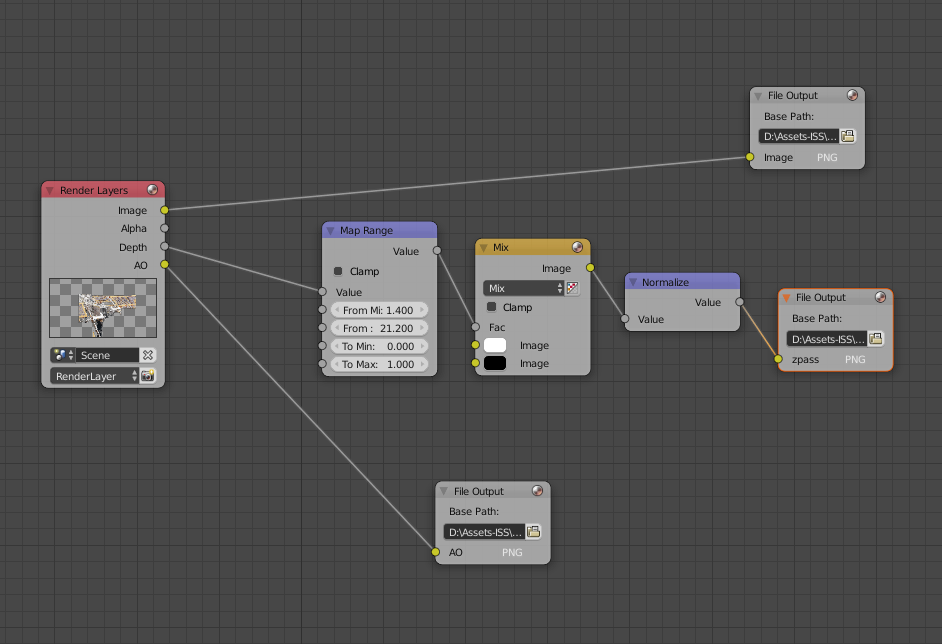
Task: Open the RenderLayer selector dropdown
Action: tap(95, 376)
